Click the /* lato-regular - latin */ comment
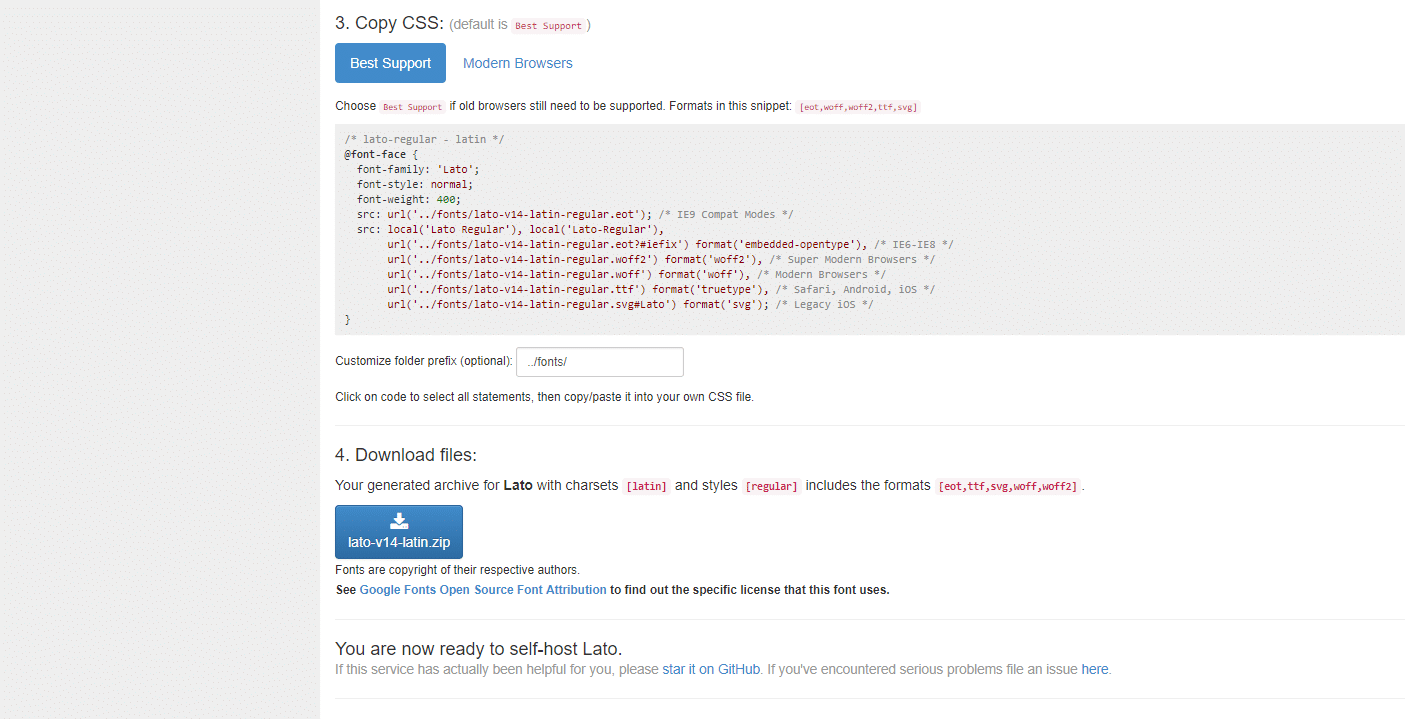 click(424, 140)
